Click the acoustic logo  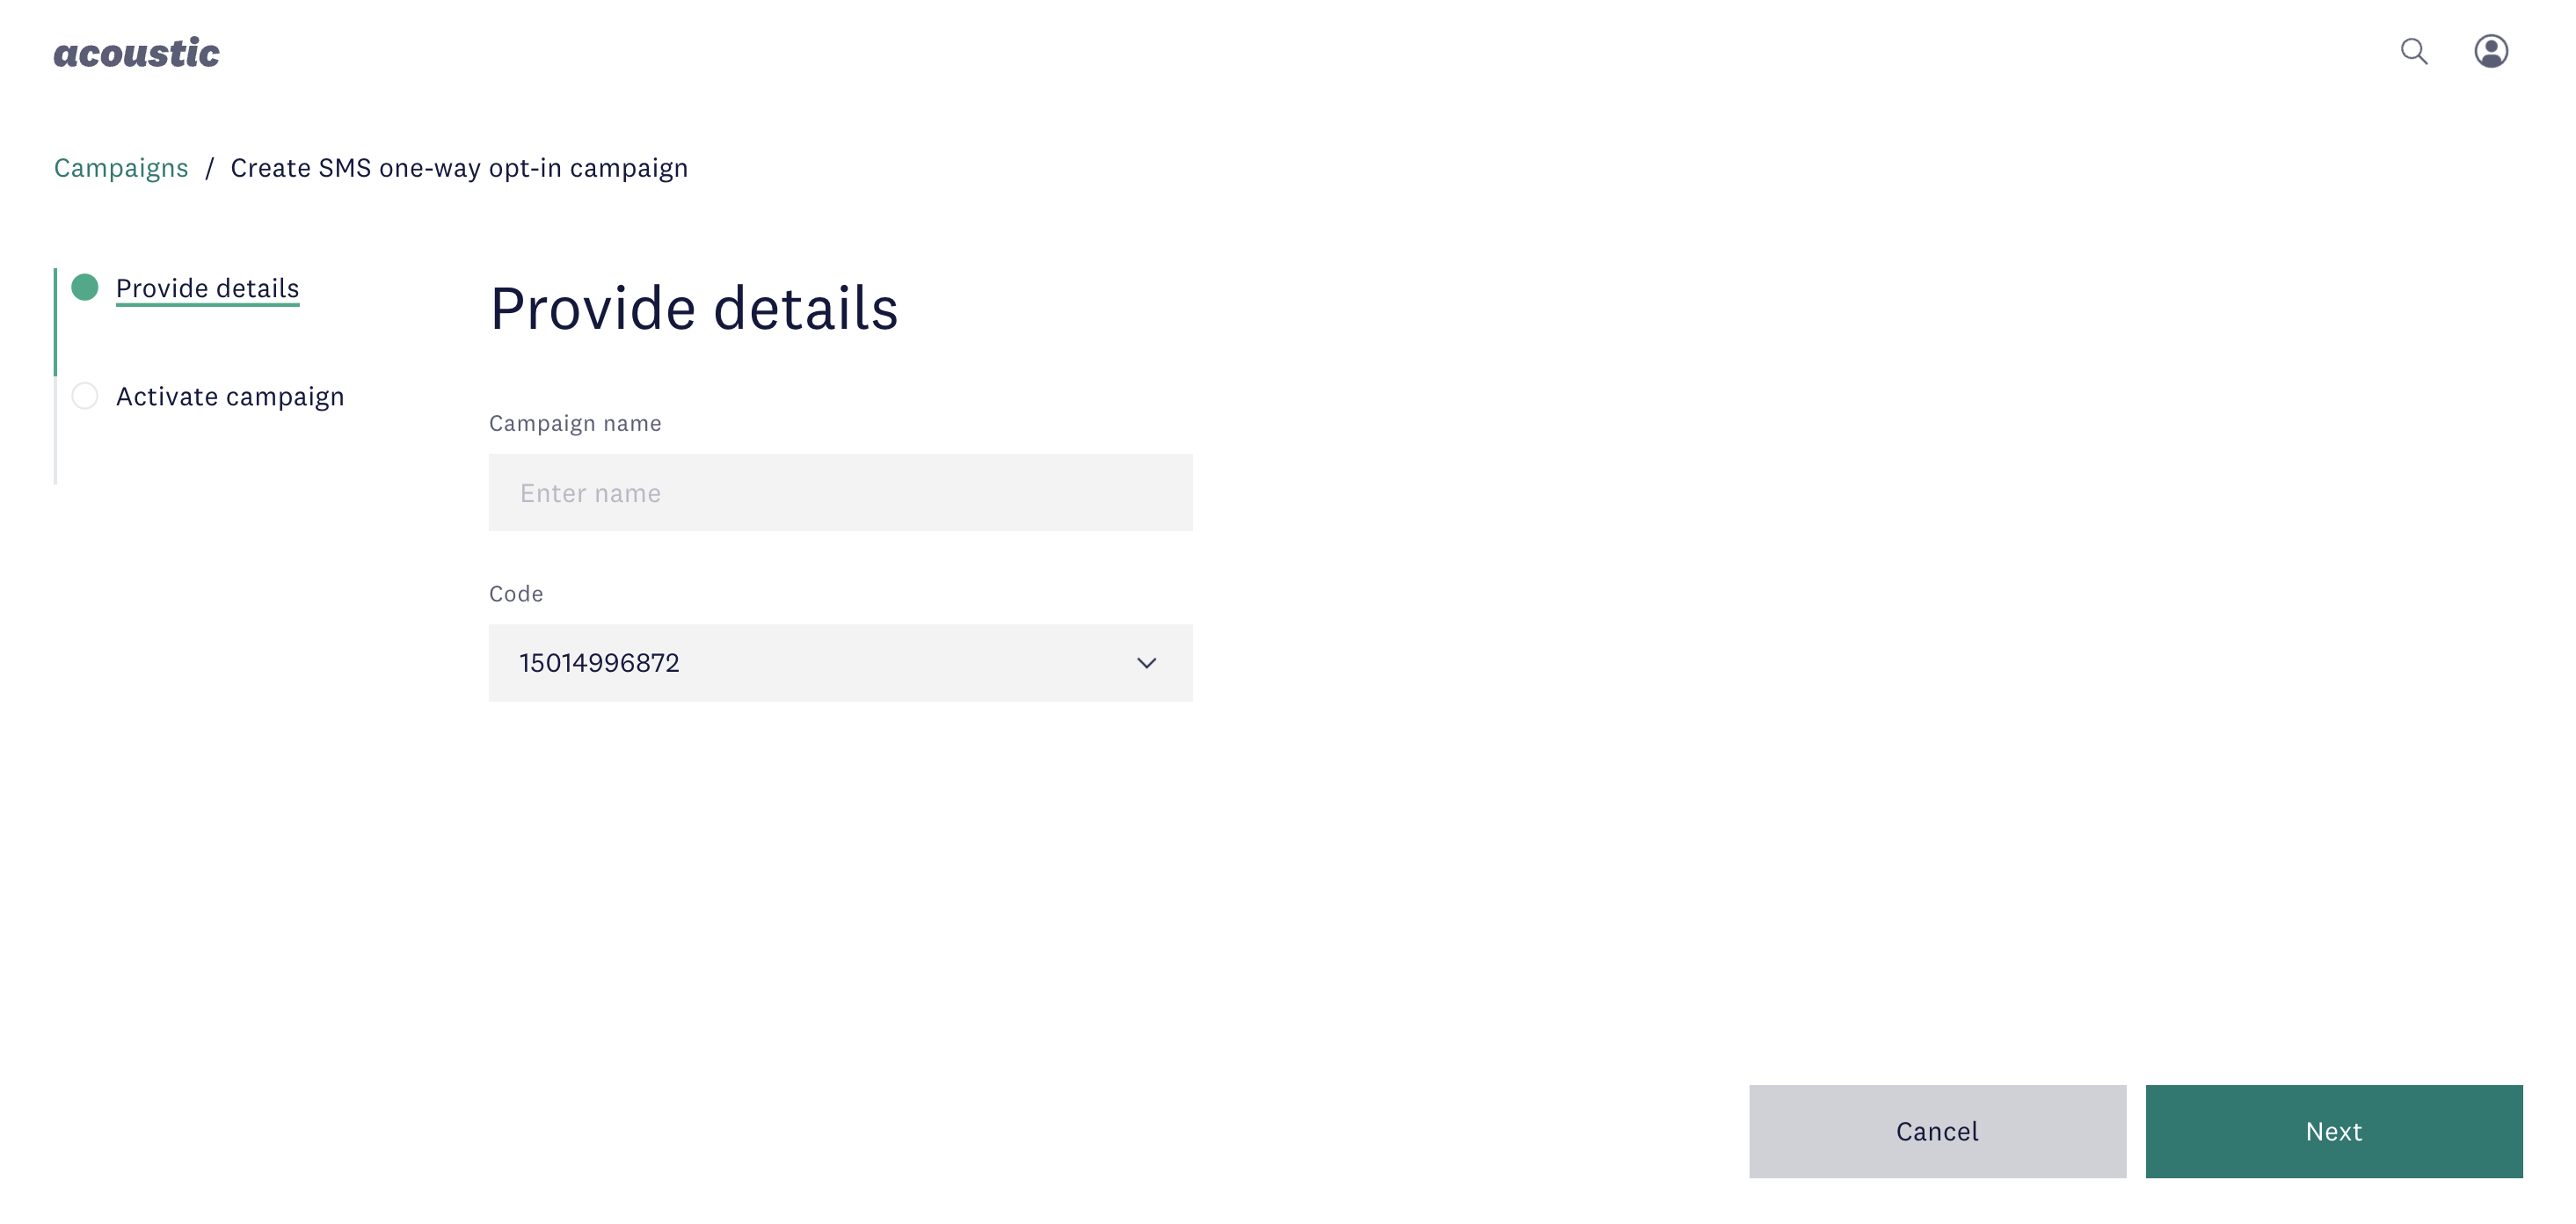(x=137, y=53)
